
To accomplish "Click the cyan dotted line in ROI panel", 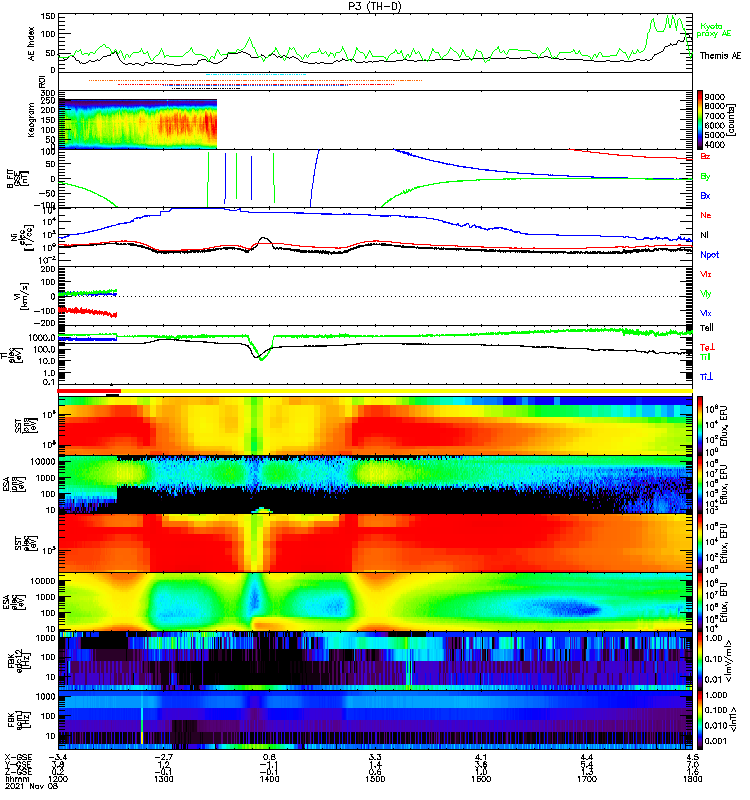I will pos(256,75).
